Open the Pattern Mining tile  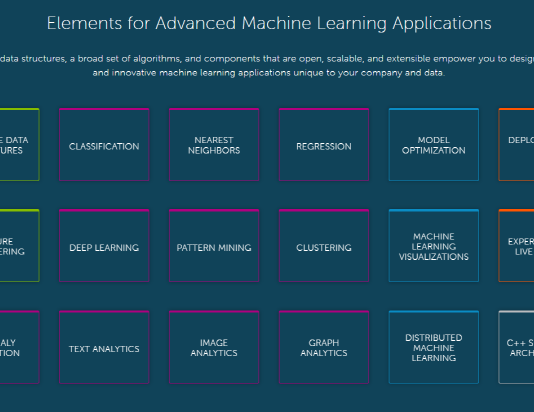point(214,246)
